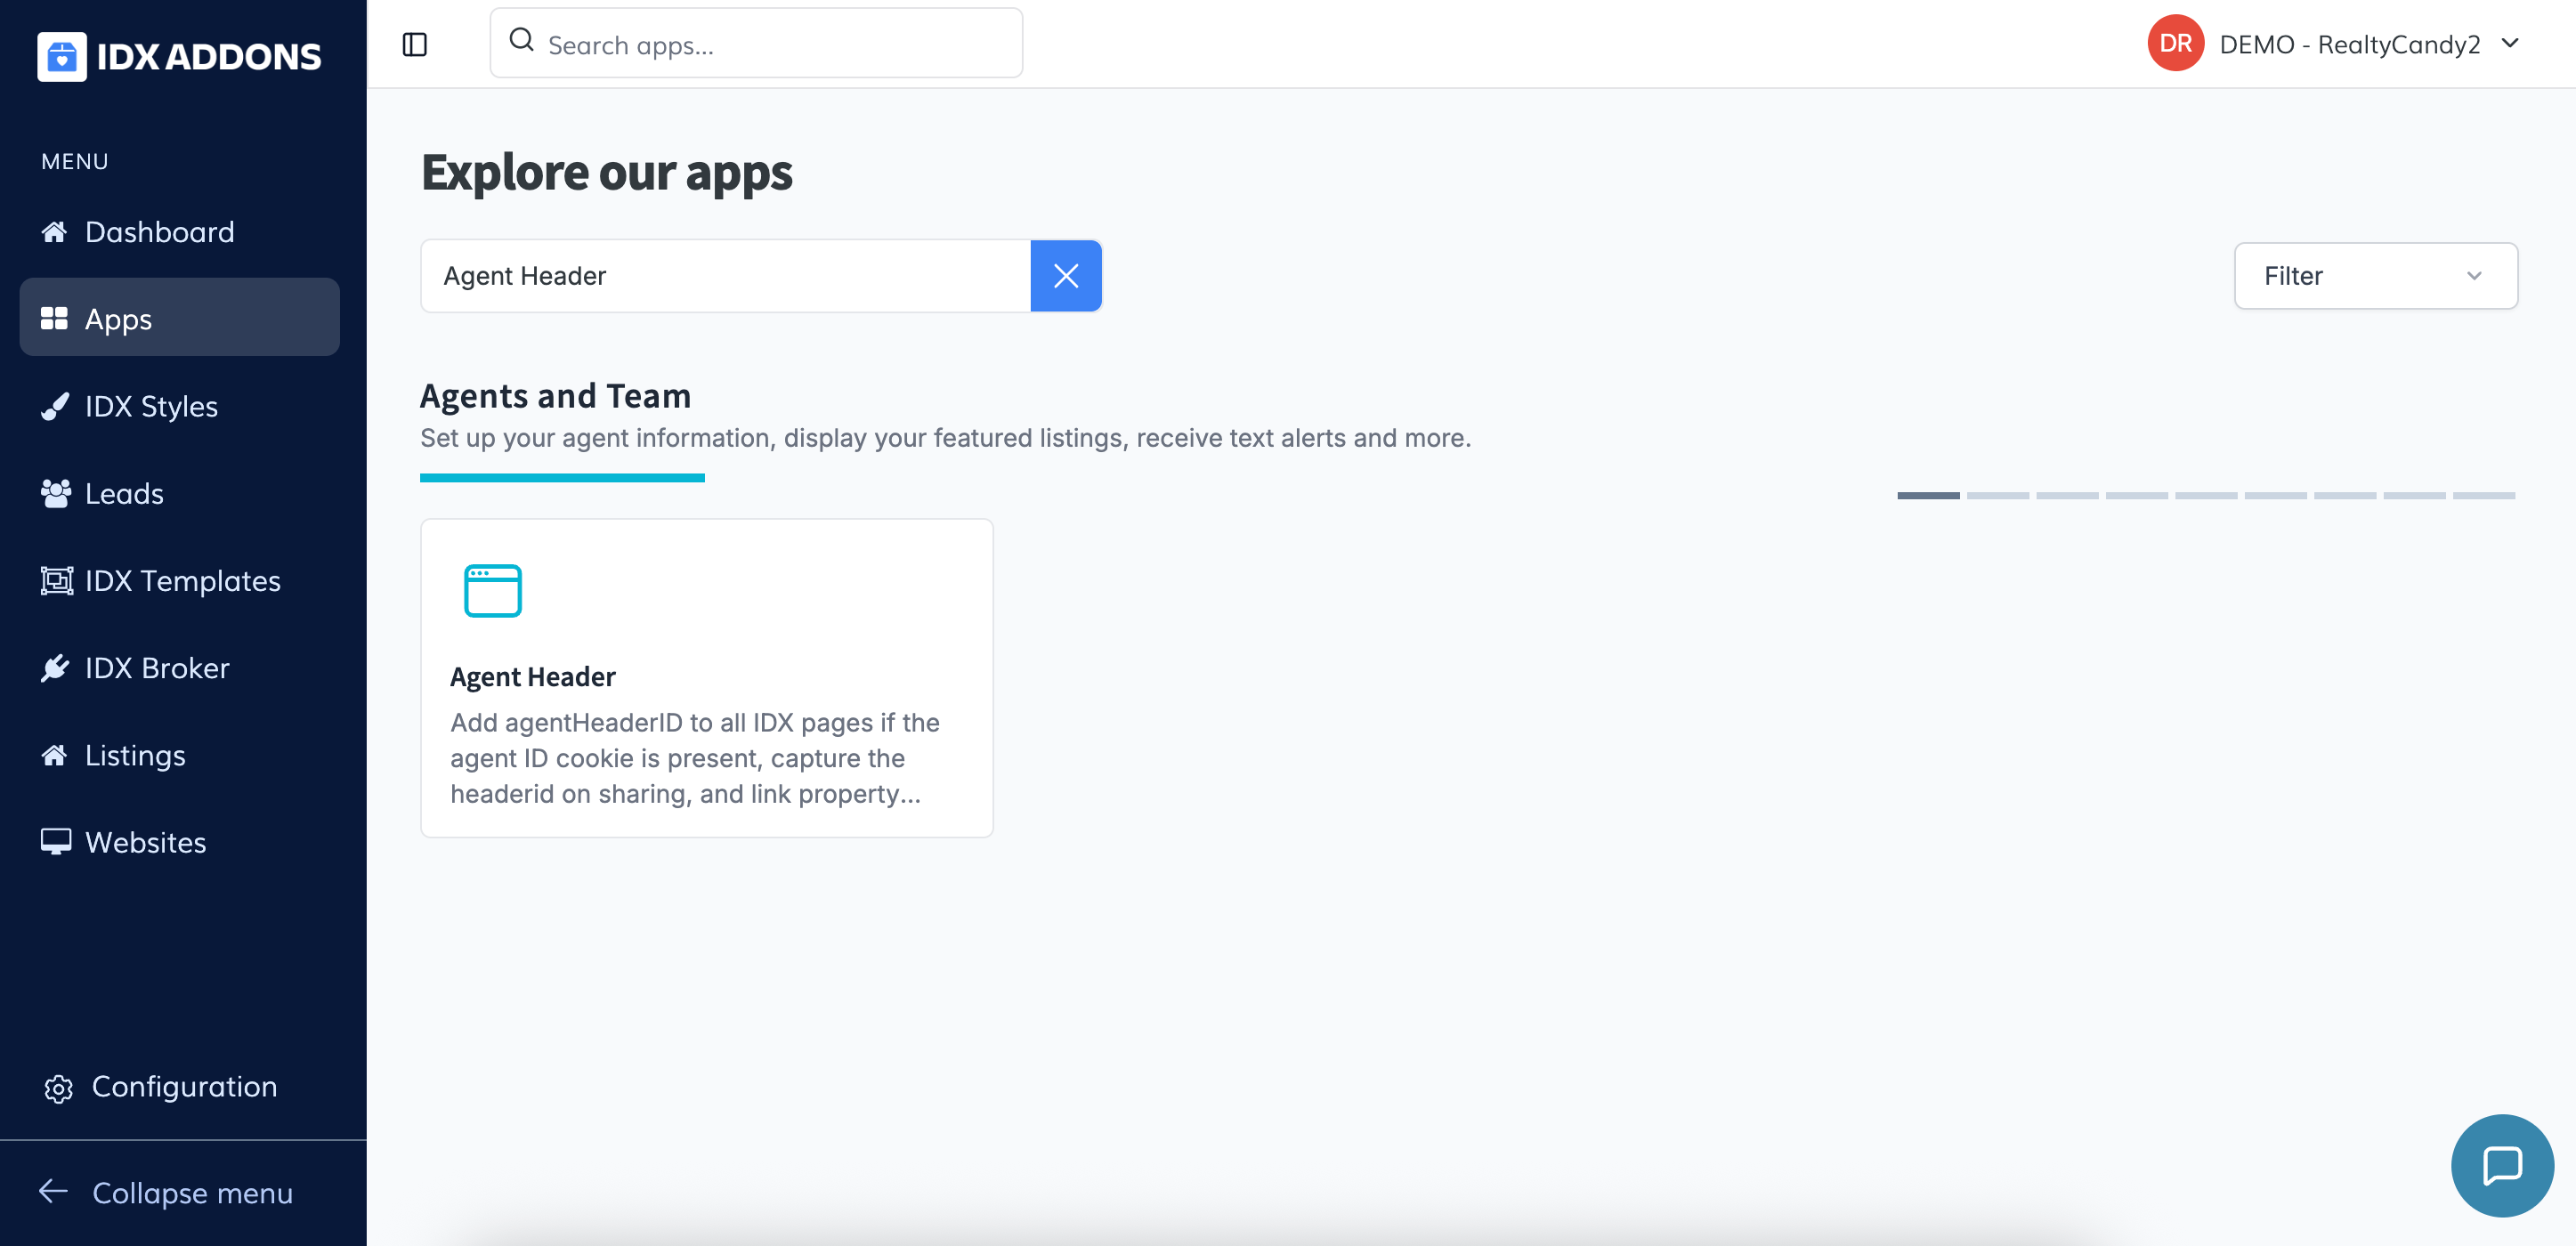2576x1246 pixels.
Task: Click the IDX Broker plug icon
Action: point(55,668)
